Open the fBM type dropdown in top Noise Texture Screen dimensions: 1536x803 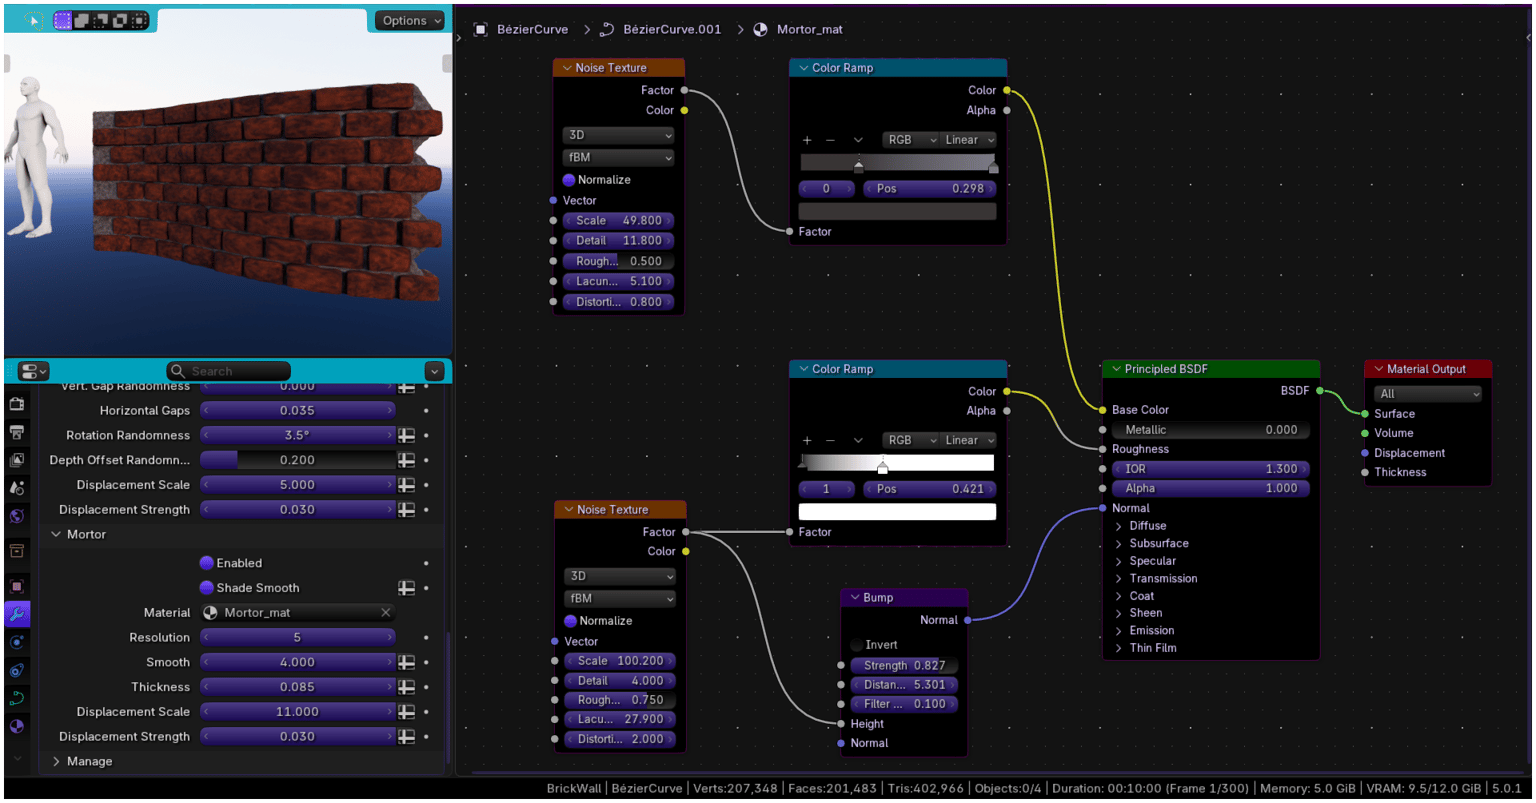(x=619, y=157)
